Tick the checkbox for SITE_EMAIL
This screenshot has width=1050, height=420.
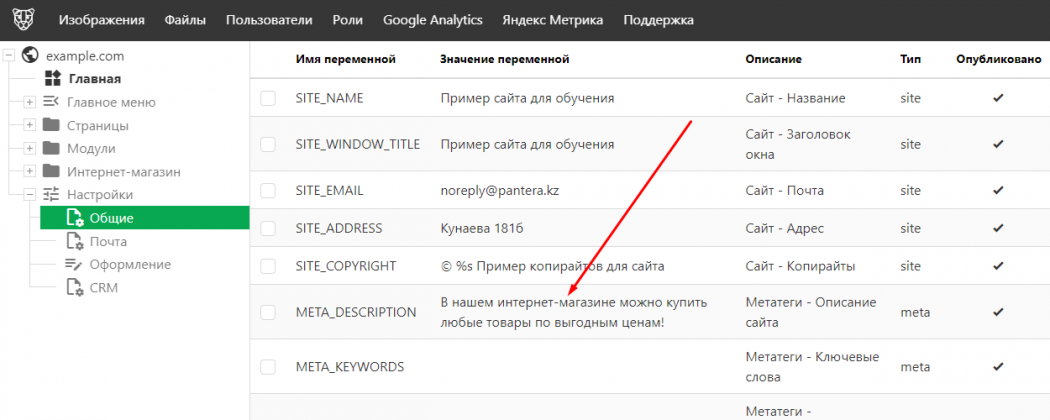[x=268, y=190]
